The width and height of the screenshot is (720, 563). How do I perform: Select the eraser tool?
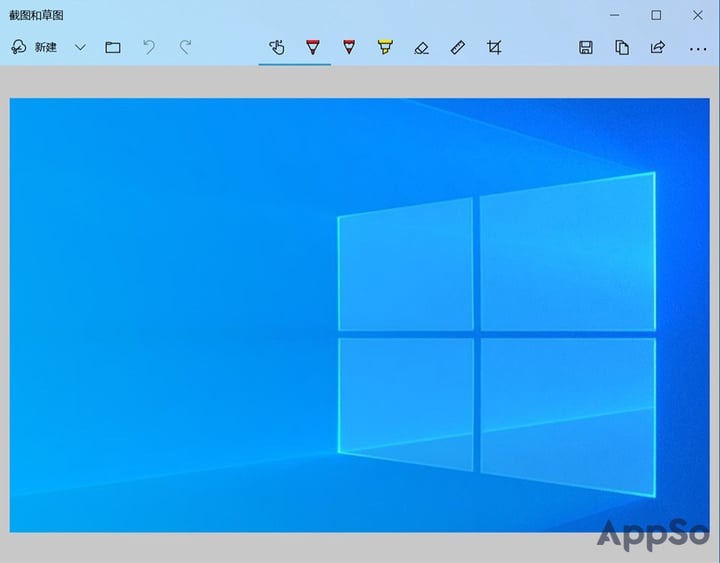click(x=422, y=48)
